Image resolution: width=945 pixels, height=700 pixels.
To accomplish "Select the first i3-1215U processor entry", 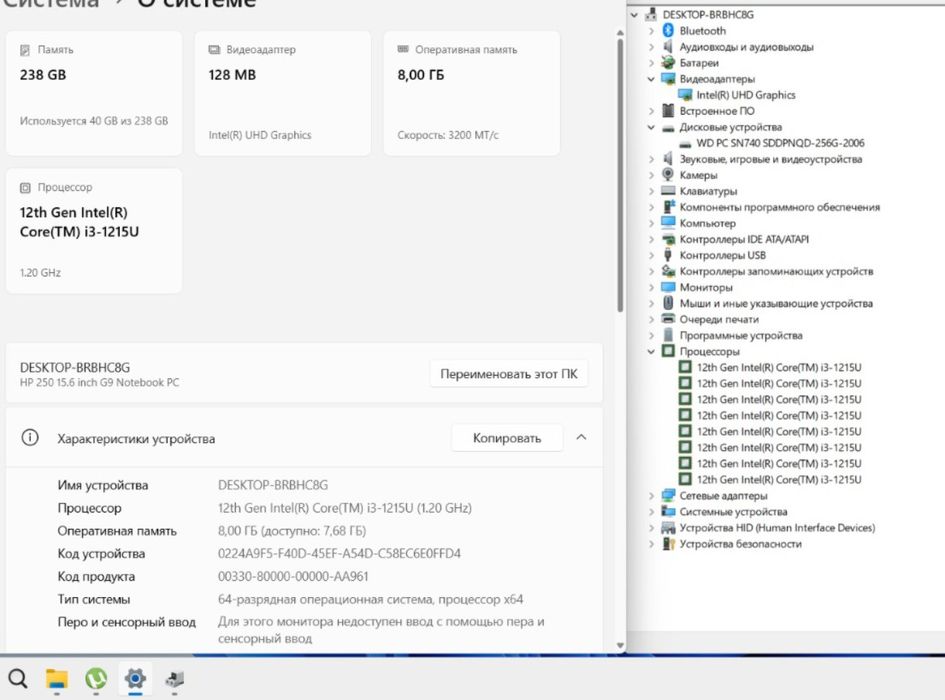I will [779, 367].
